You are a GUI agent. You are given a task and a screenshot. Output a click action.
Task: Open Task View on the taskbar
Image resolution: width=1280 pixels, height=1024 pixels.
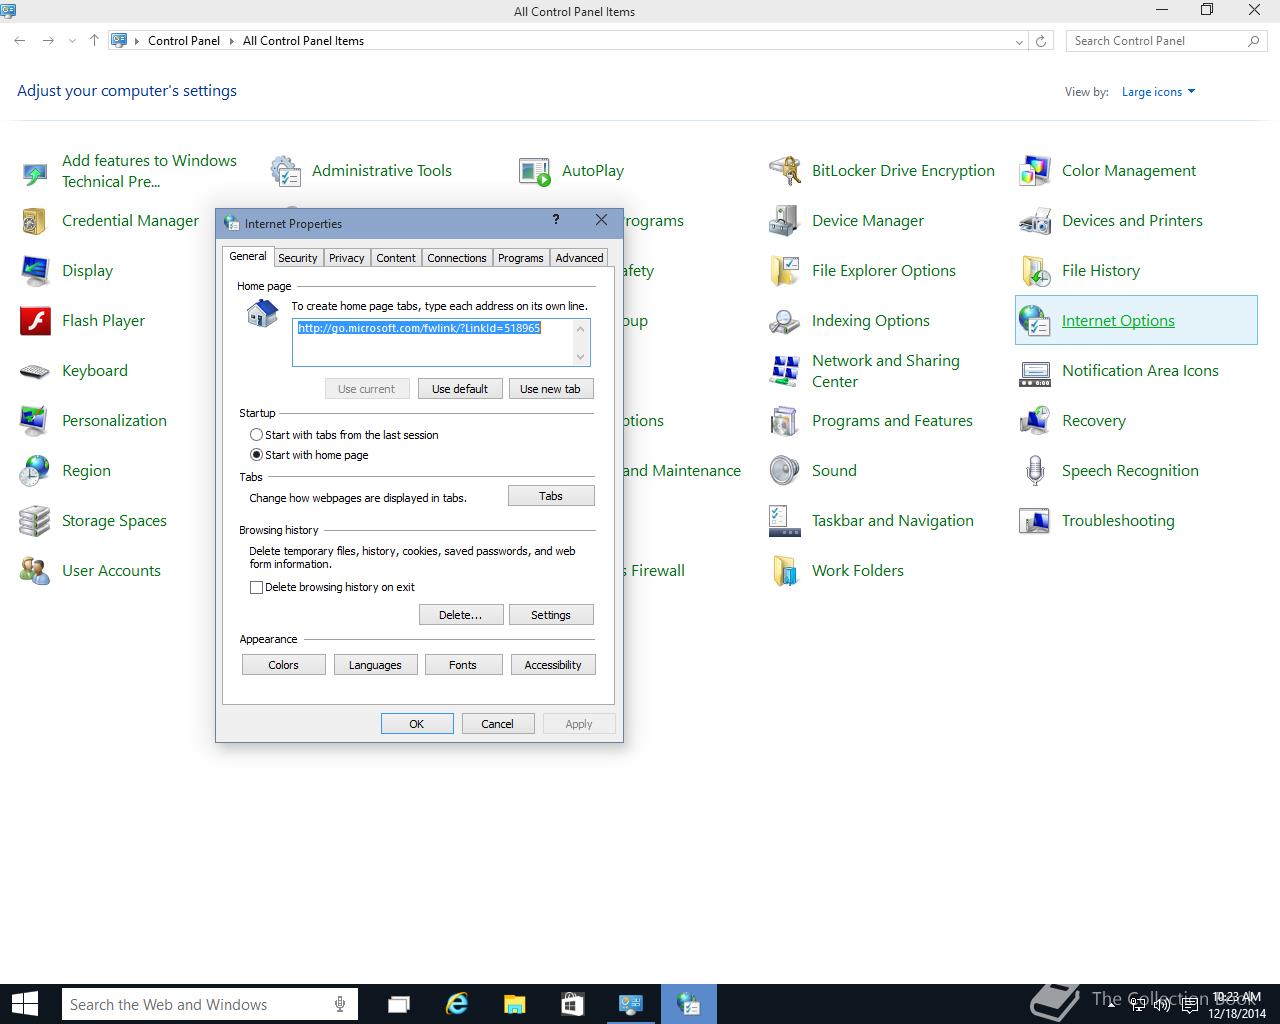(x=399, y=1004)
